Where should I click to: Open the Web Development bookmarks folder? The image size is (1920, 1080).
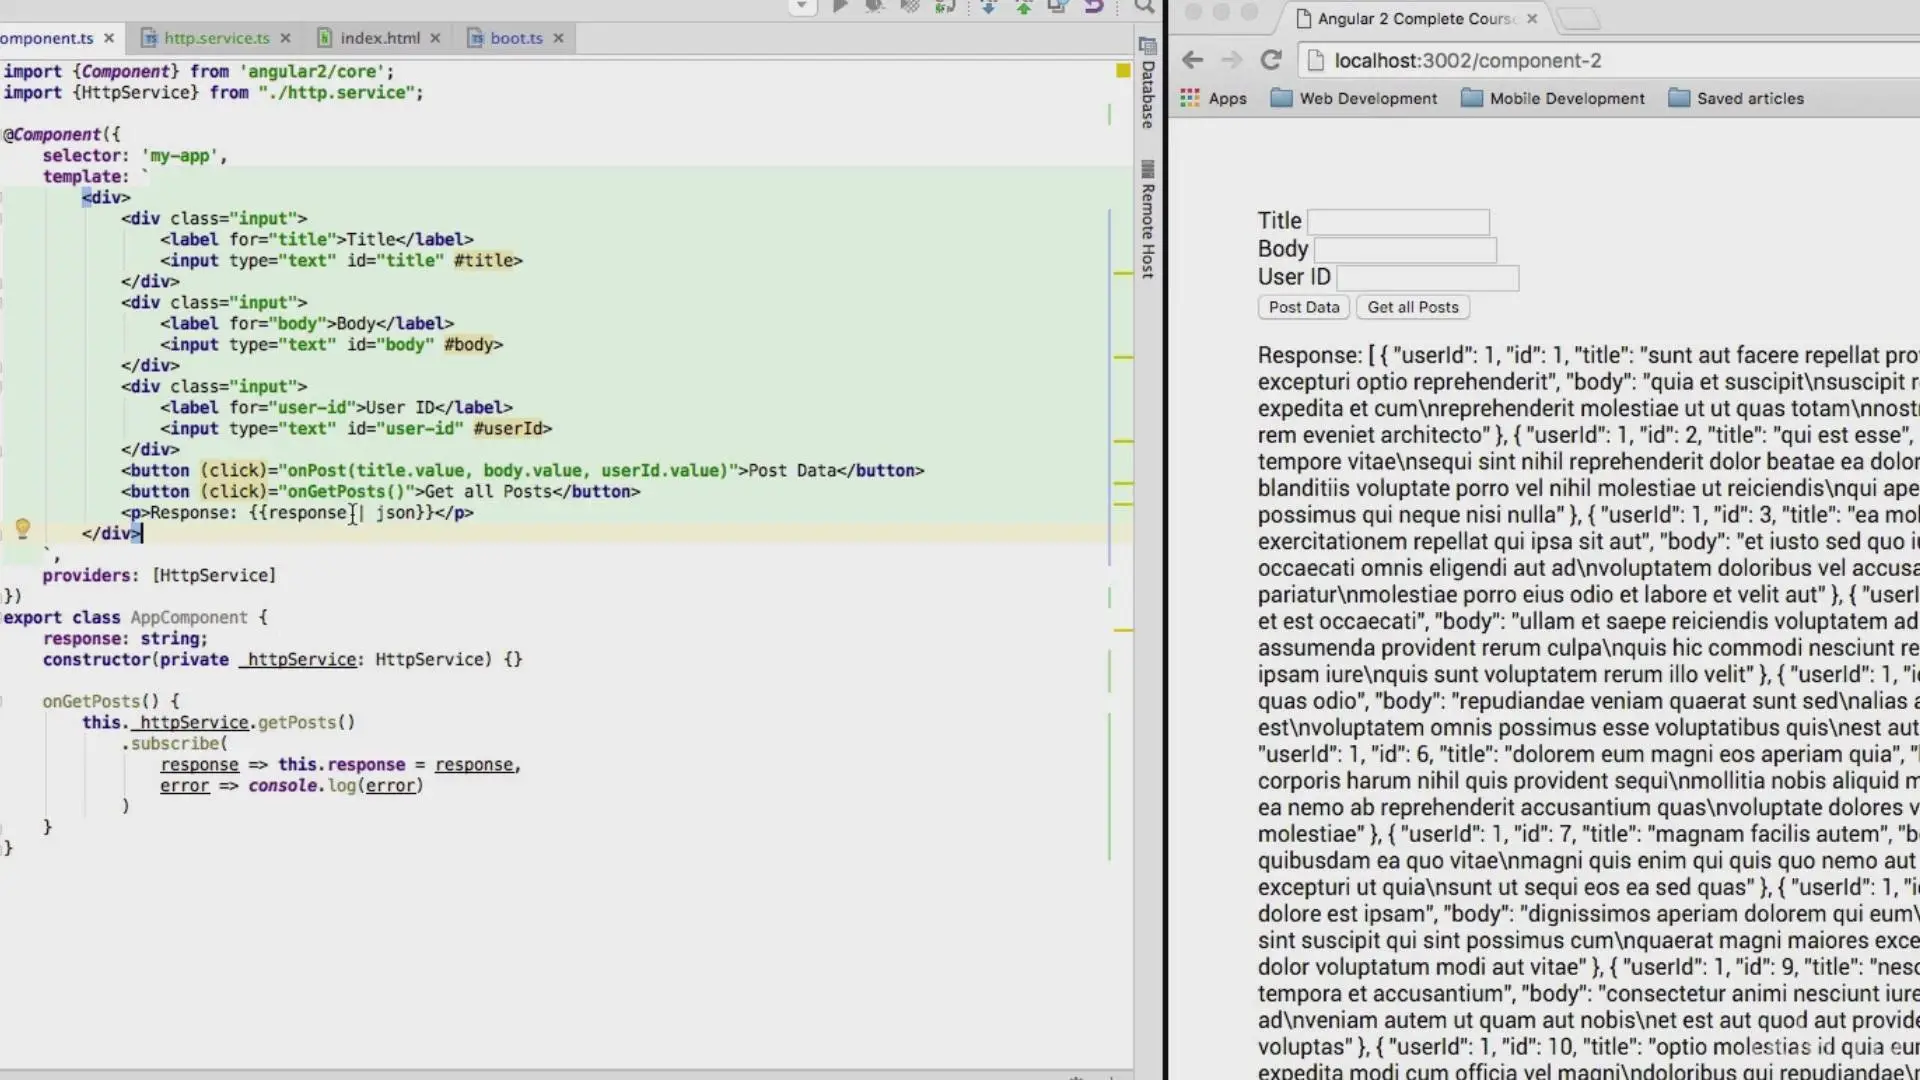click(1354, 98)
